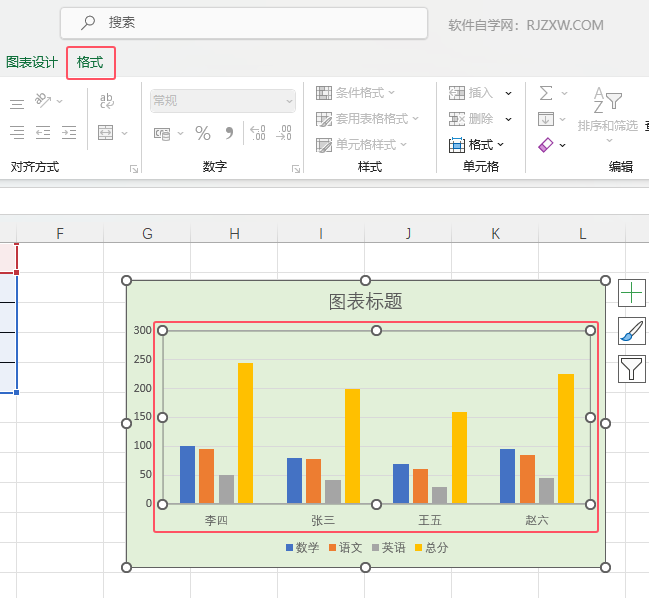The image size is (649, 598).
Task: Click the clear eraser icon
Action: (x=546, y=145)
